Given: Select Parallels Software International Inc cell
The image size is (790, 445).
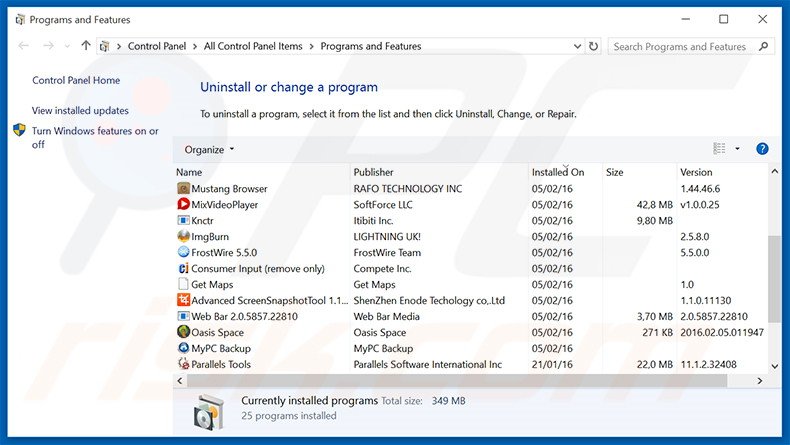Looking at the screenshot, I should pos(428,364).
